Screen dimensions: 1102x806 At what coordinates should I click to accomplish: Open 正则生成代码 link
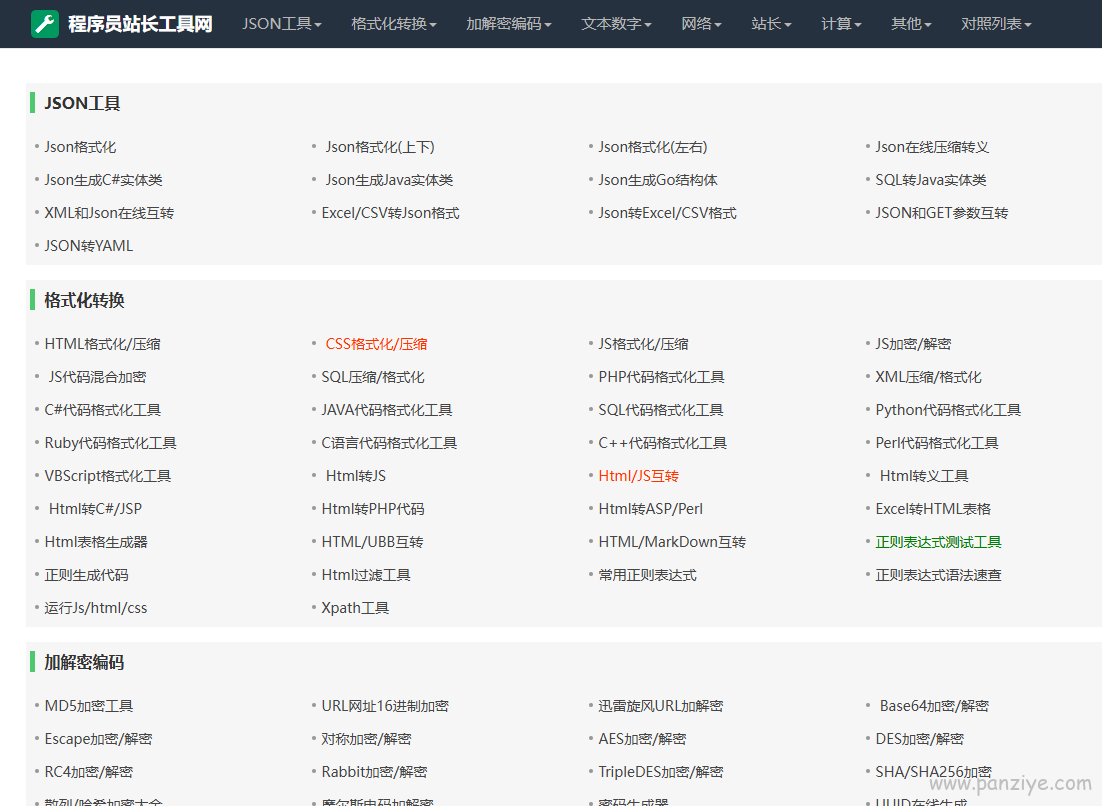tap(86, 575)
